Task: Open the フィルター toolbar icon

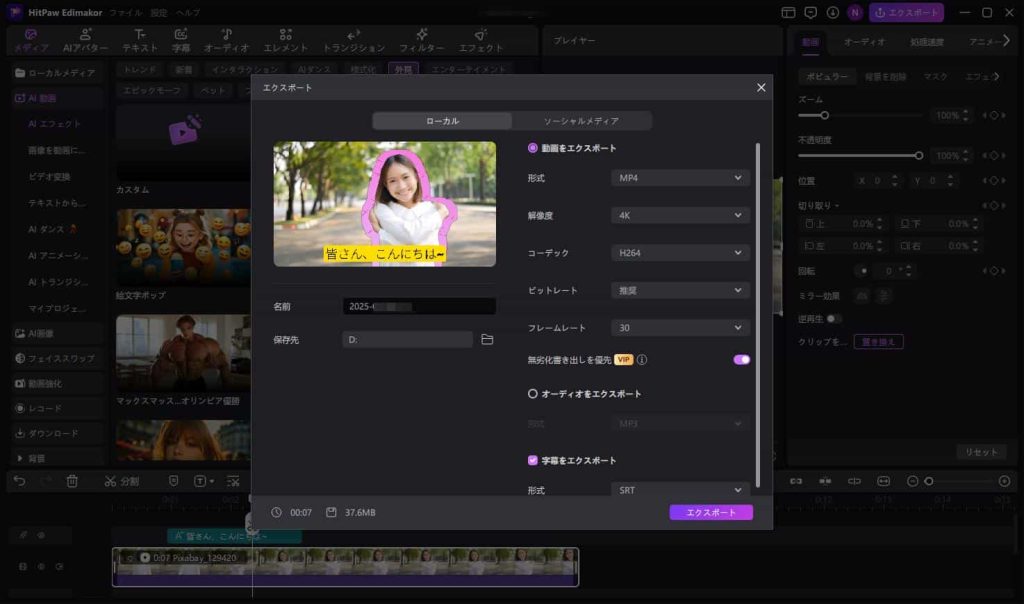Action: (421, 40)
